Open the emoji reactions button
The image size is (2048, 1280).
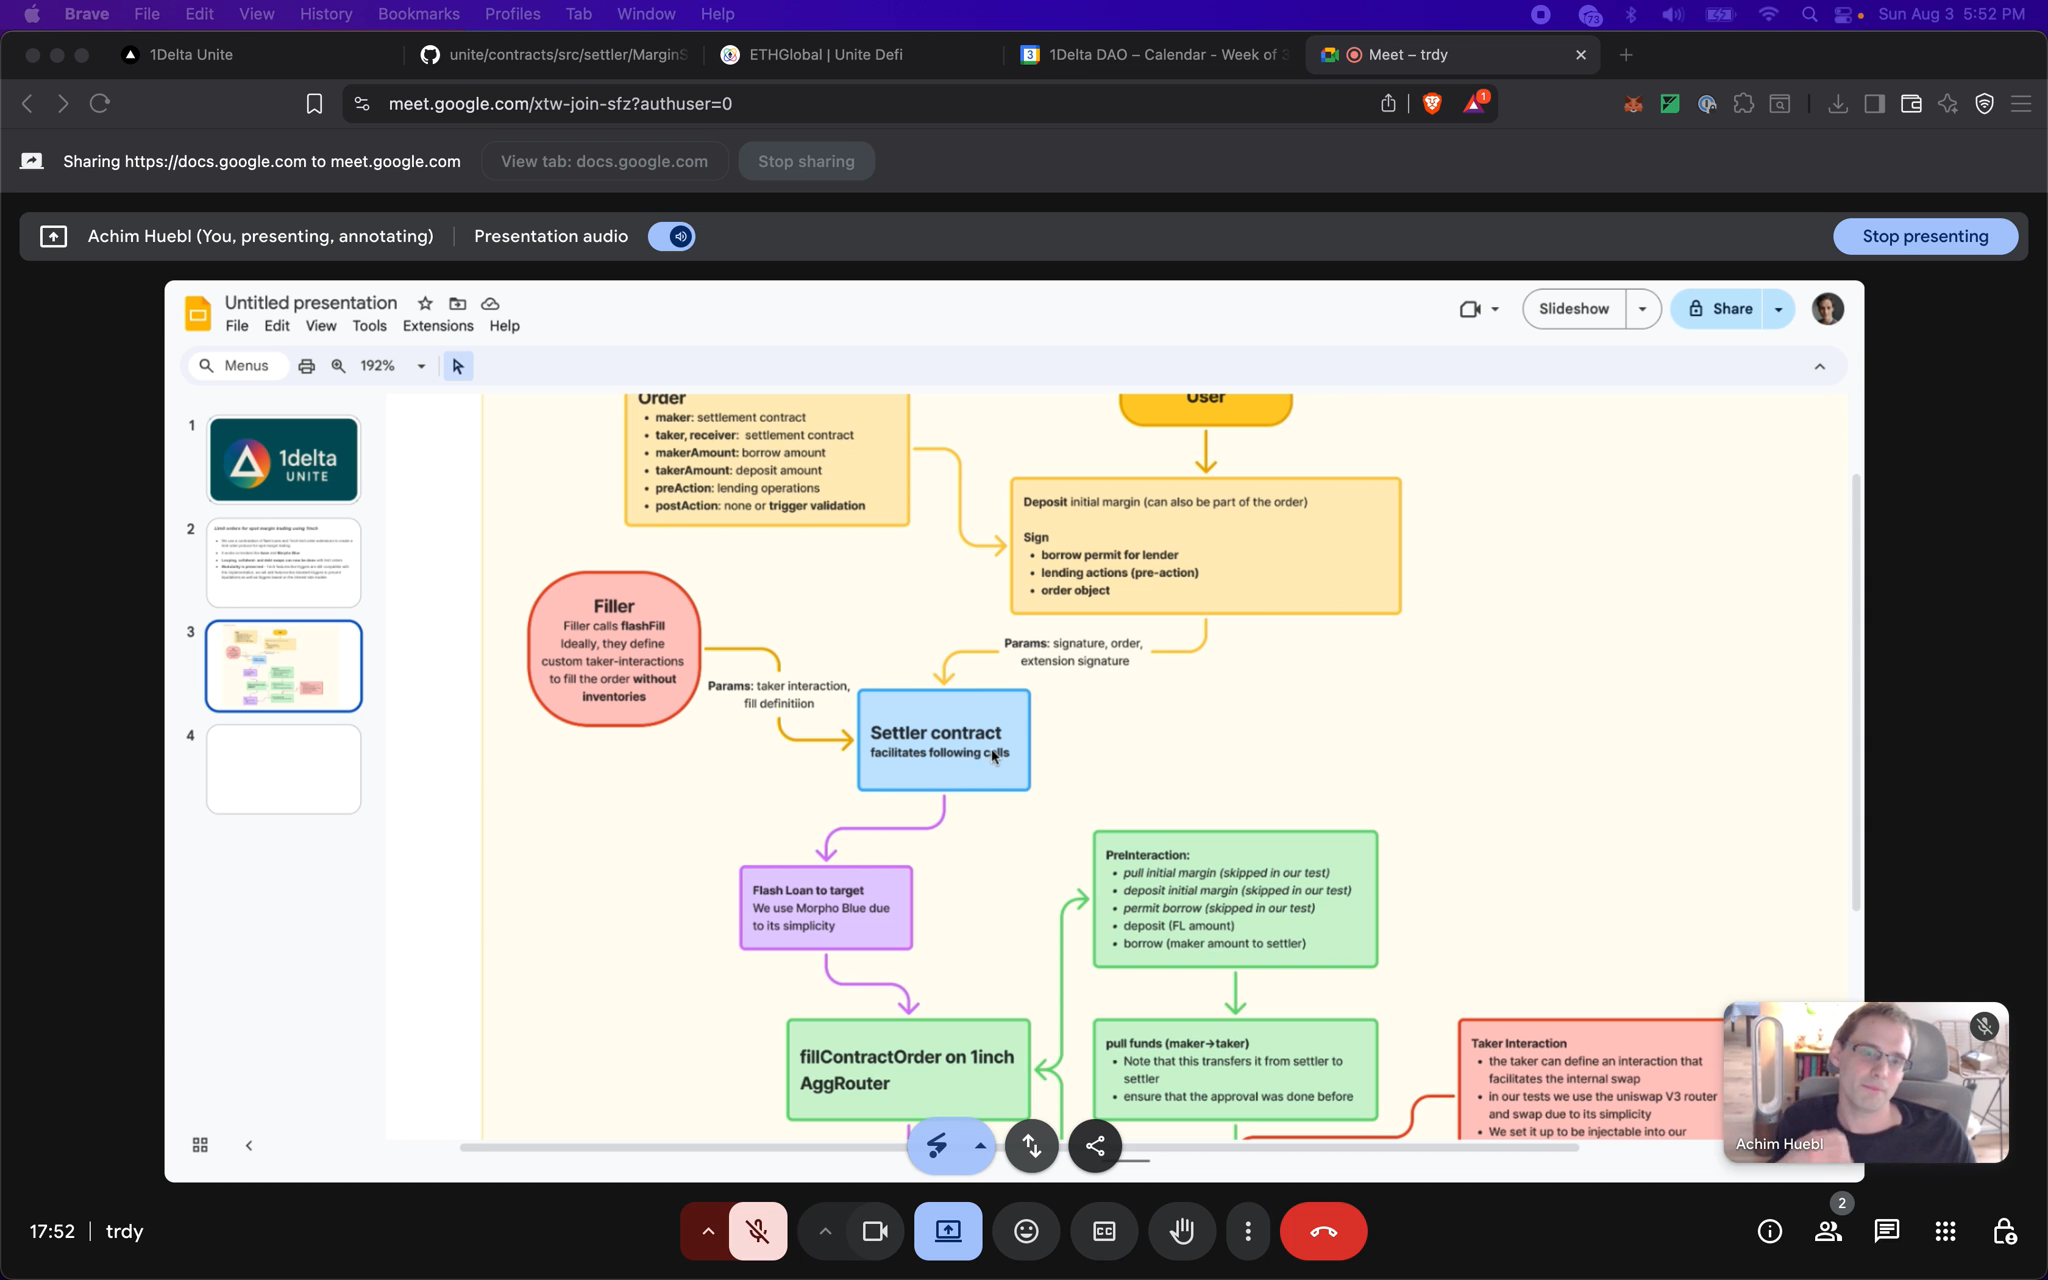(x=1026, y=1231)
